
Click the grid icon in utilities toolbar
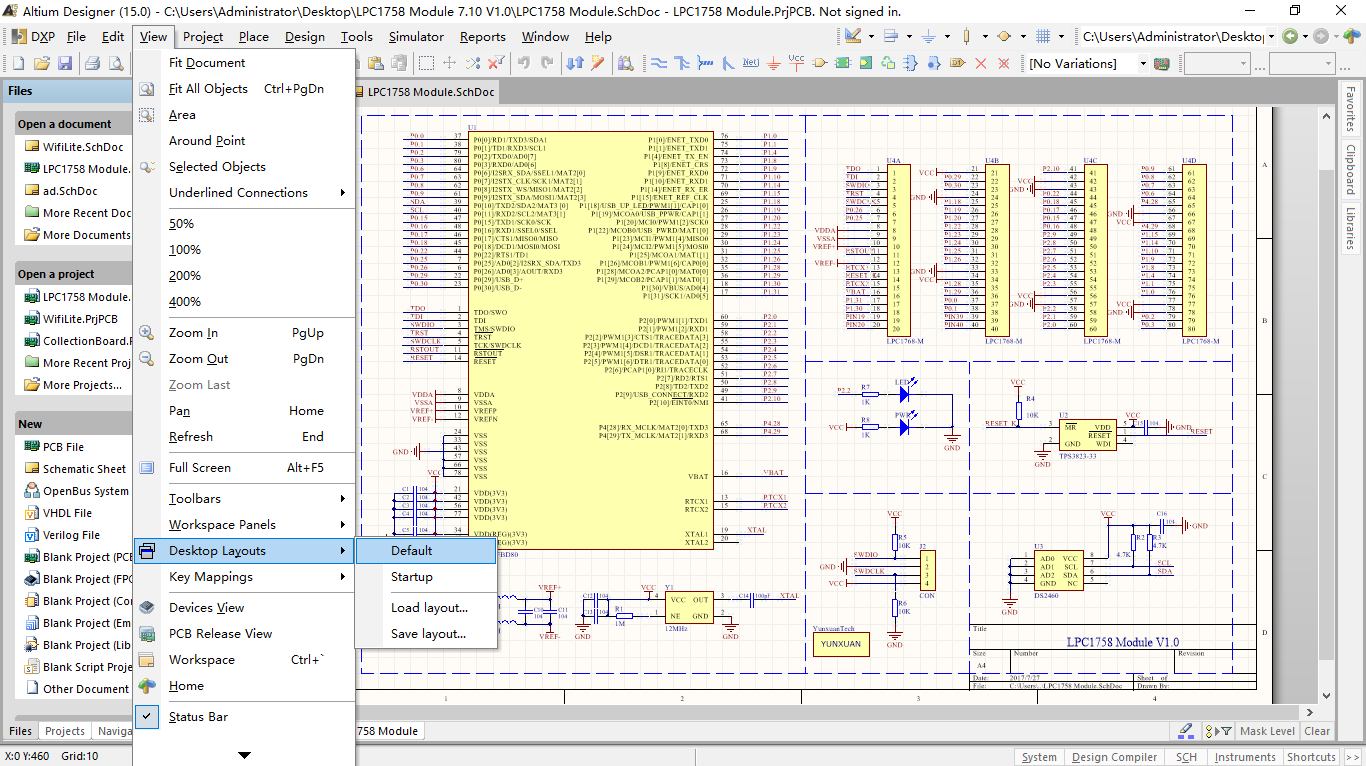tap(1043, 36)
